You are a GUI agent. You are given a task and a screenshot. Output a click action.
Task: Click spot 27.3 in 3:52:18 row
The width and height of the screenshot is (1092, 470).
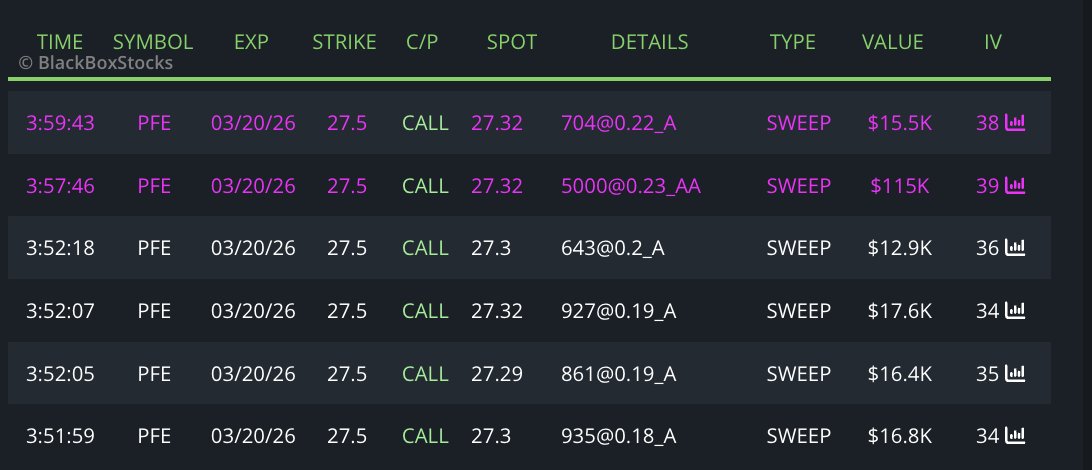coord(490,248)
